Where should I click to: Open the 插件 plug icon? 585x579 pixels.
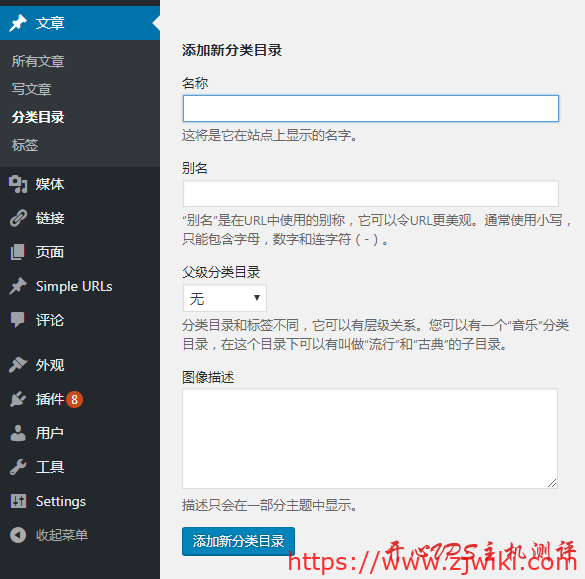[18, 399]
